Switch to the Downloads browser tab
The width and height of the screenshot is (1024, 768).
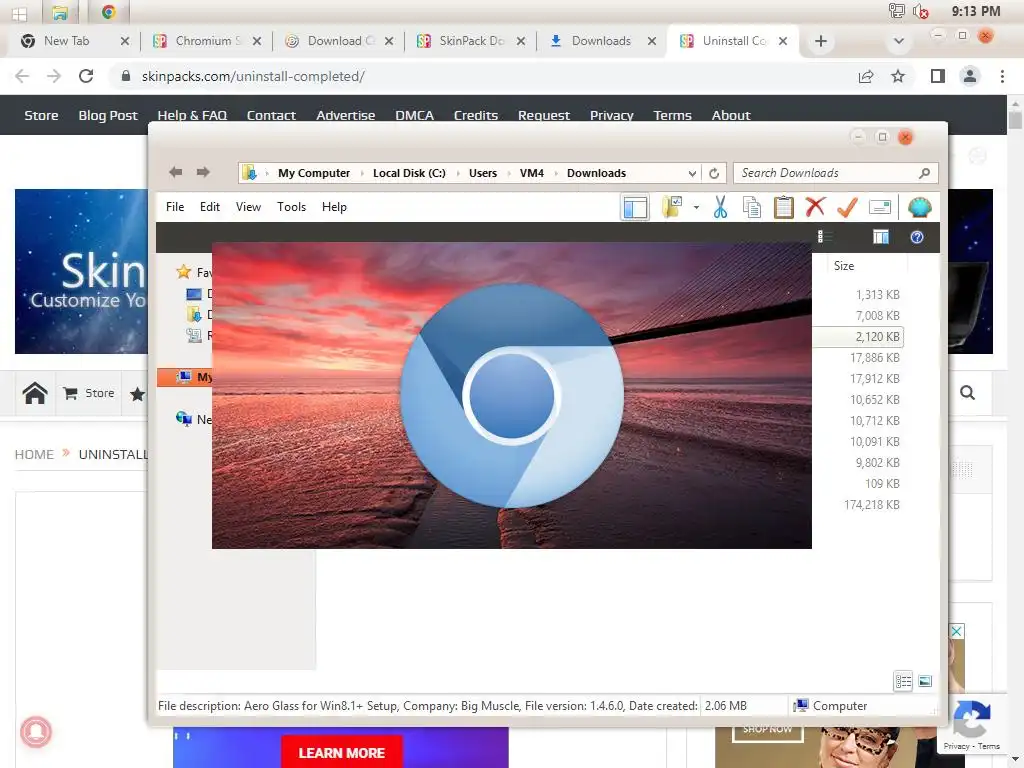tap(601, 41)
